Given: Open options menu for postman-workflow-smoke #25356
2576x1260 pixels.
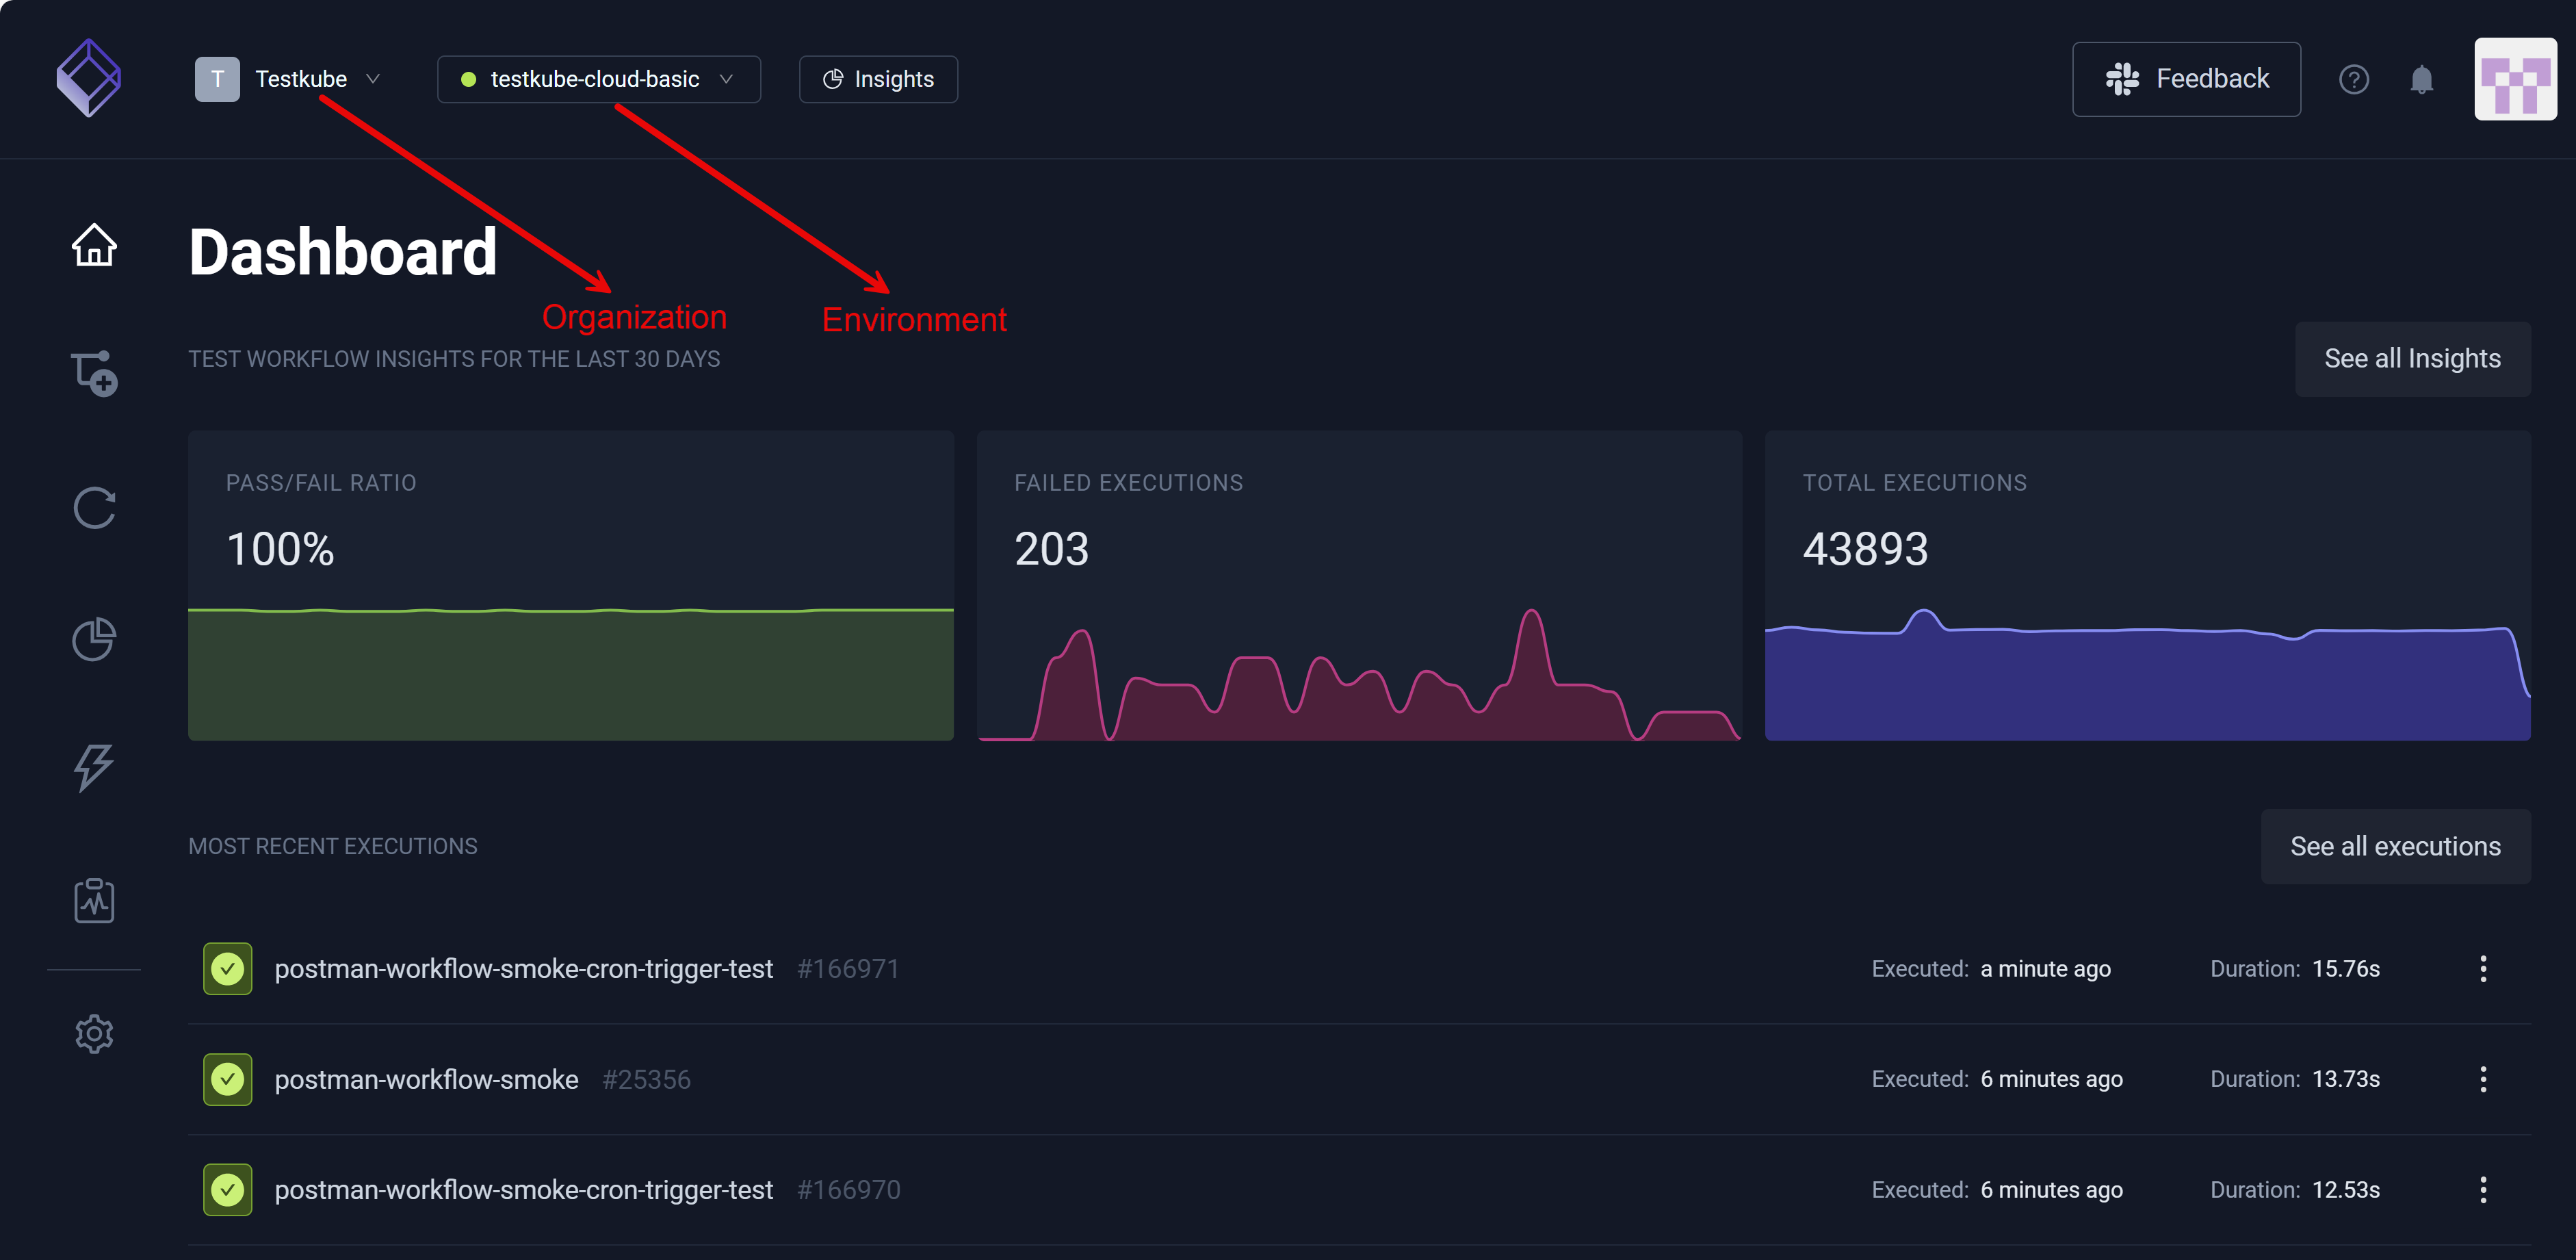Looking at the screenshot, I should click(2482, 1079).
